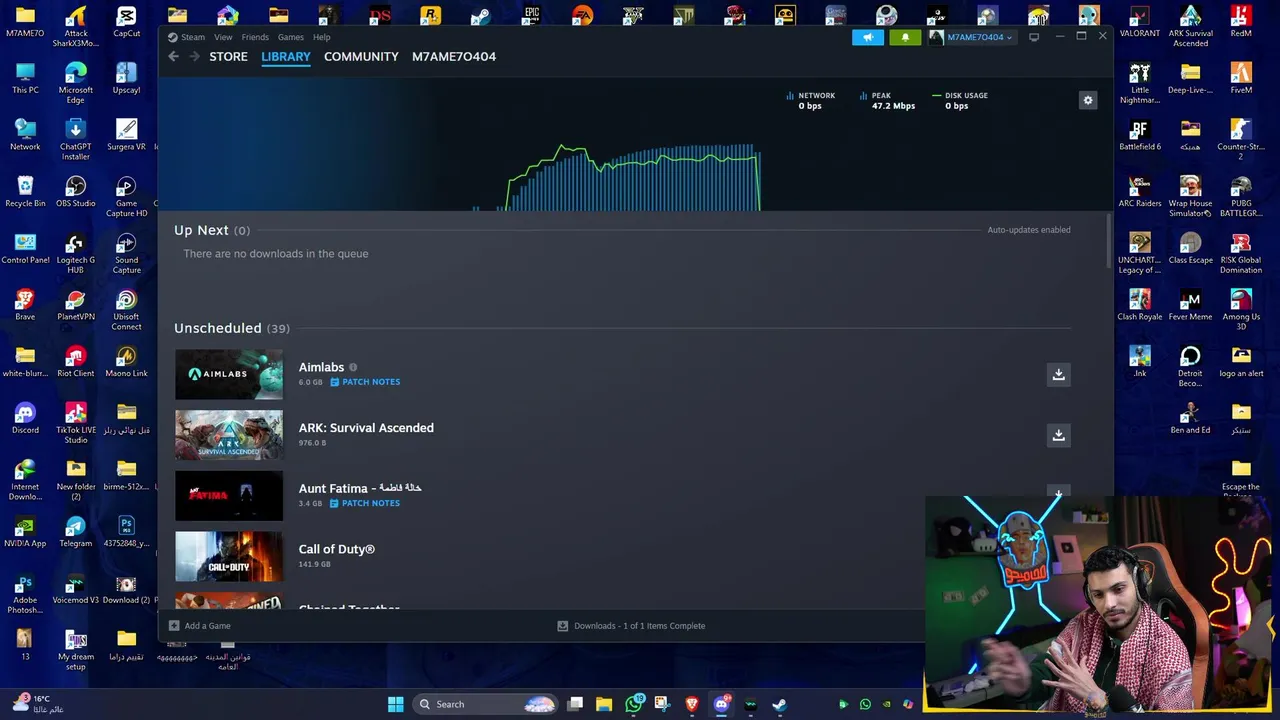Select the Riot Client desktop icon
The image size is (1280, 720).
tap(76, 361)
